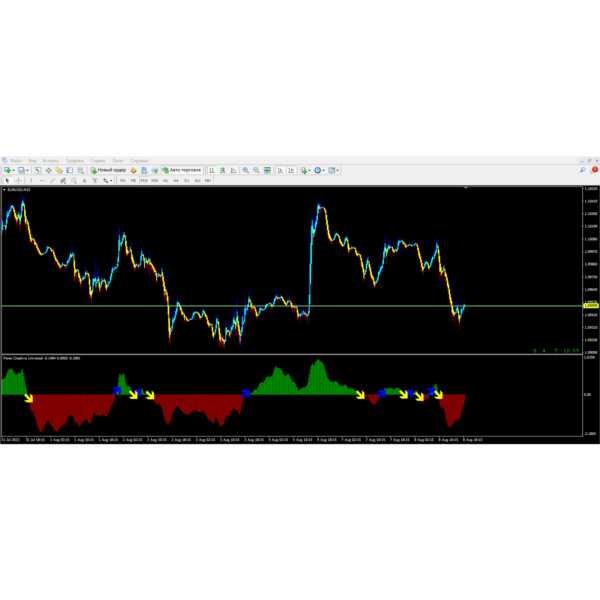This screenshot has height=600, width=600.
Task: Click the Новый ордер button
Action: pyautogui.click(x=108, y=170)
